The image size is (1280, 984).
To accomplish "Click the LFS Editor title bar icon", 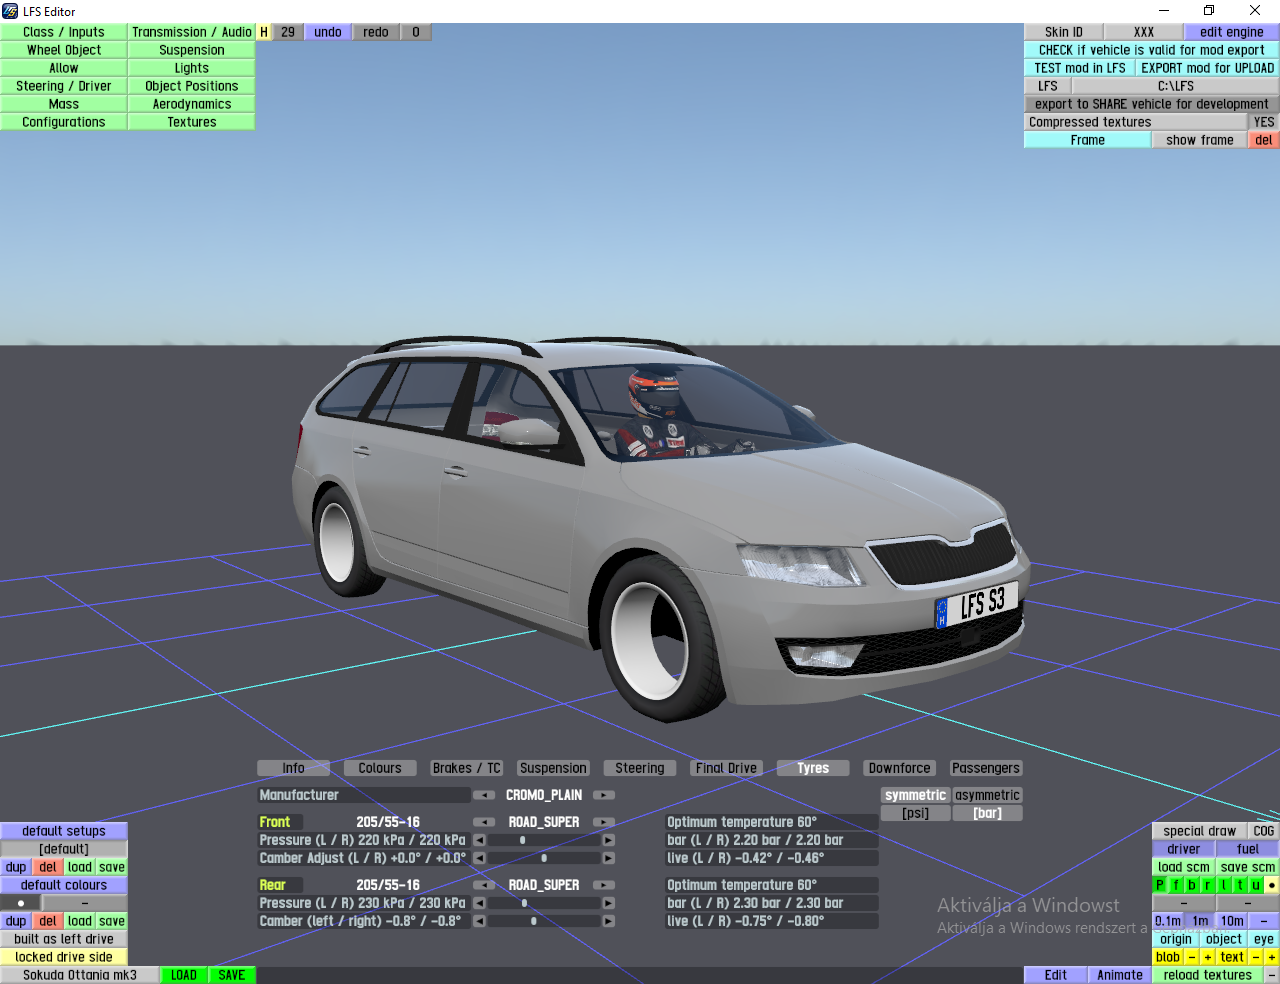I will click(x=10, y=11).
